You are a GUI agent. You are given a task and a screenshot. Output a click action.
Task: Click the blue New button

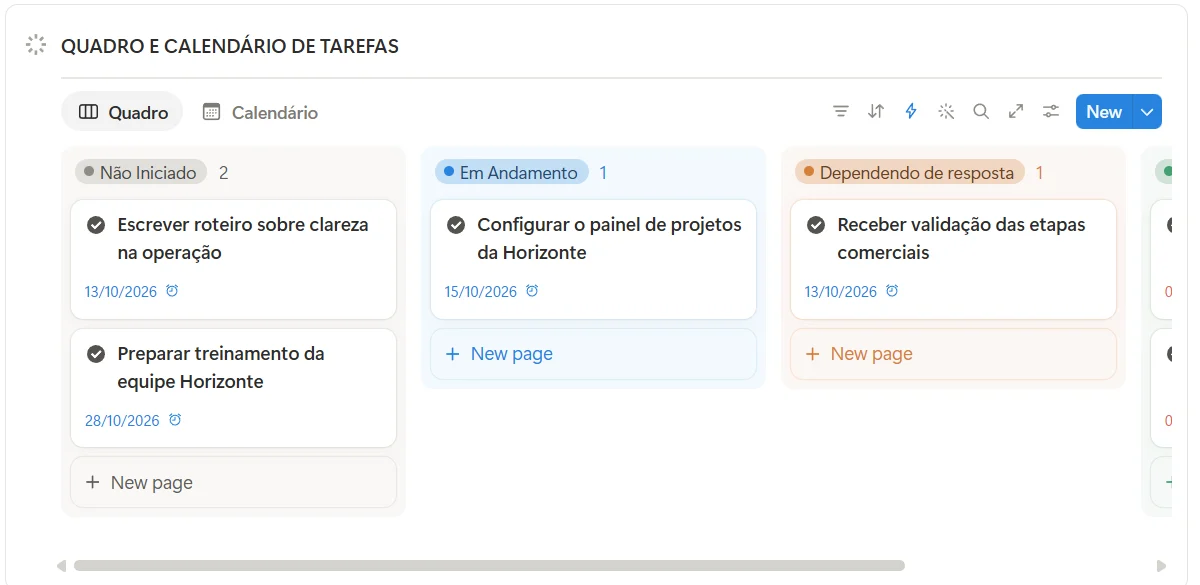click(1104, 112)
